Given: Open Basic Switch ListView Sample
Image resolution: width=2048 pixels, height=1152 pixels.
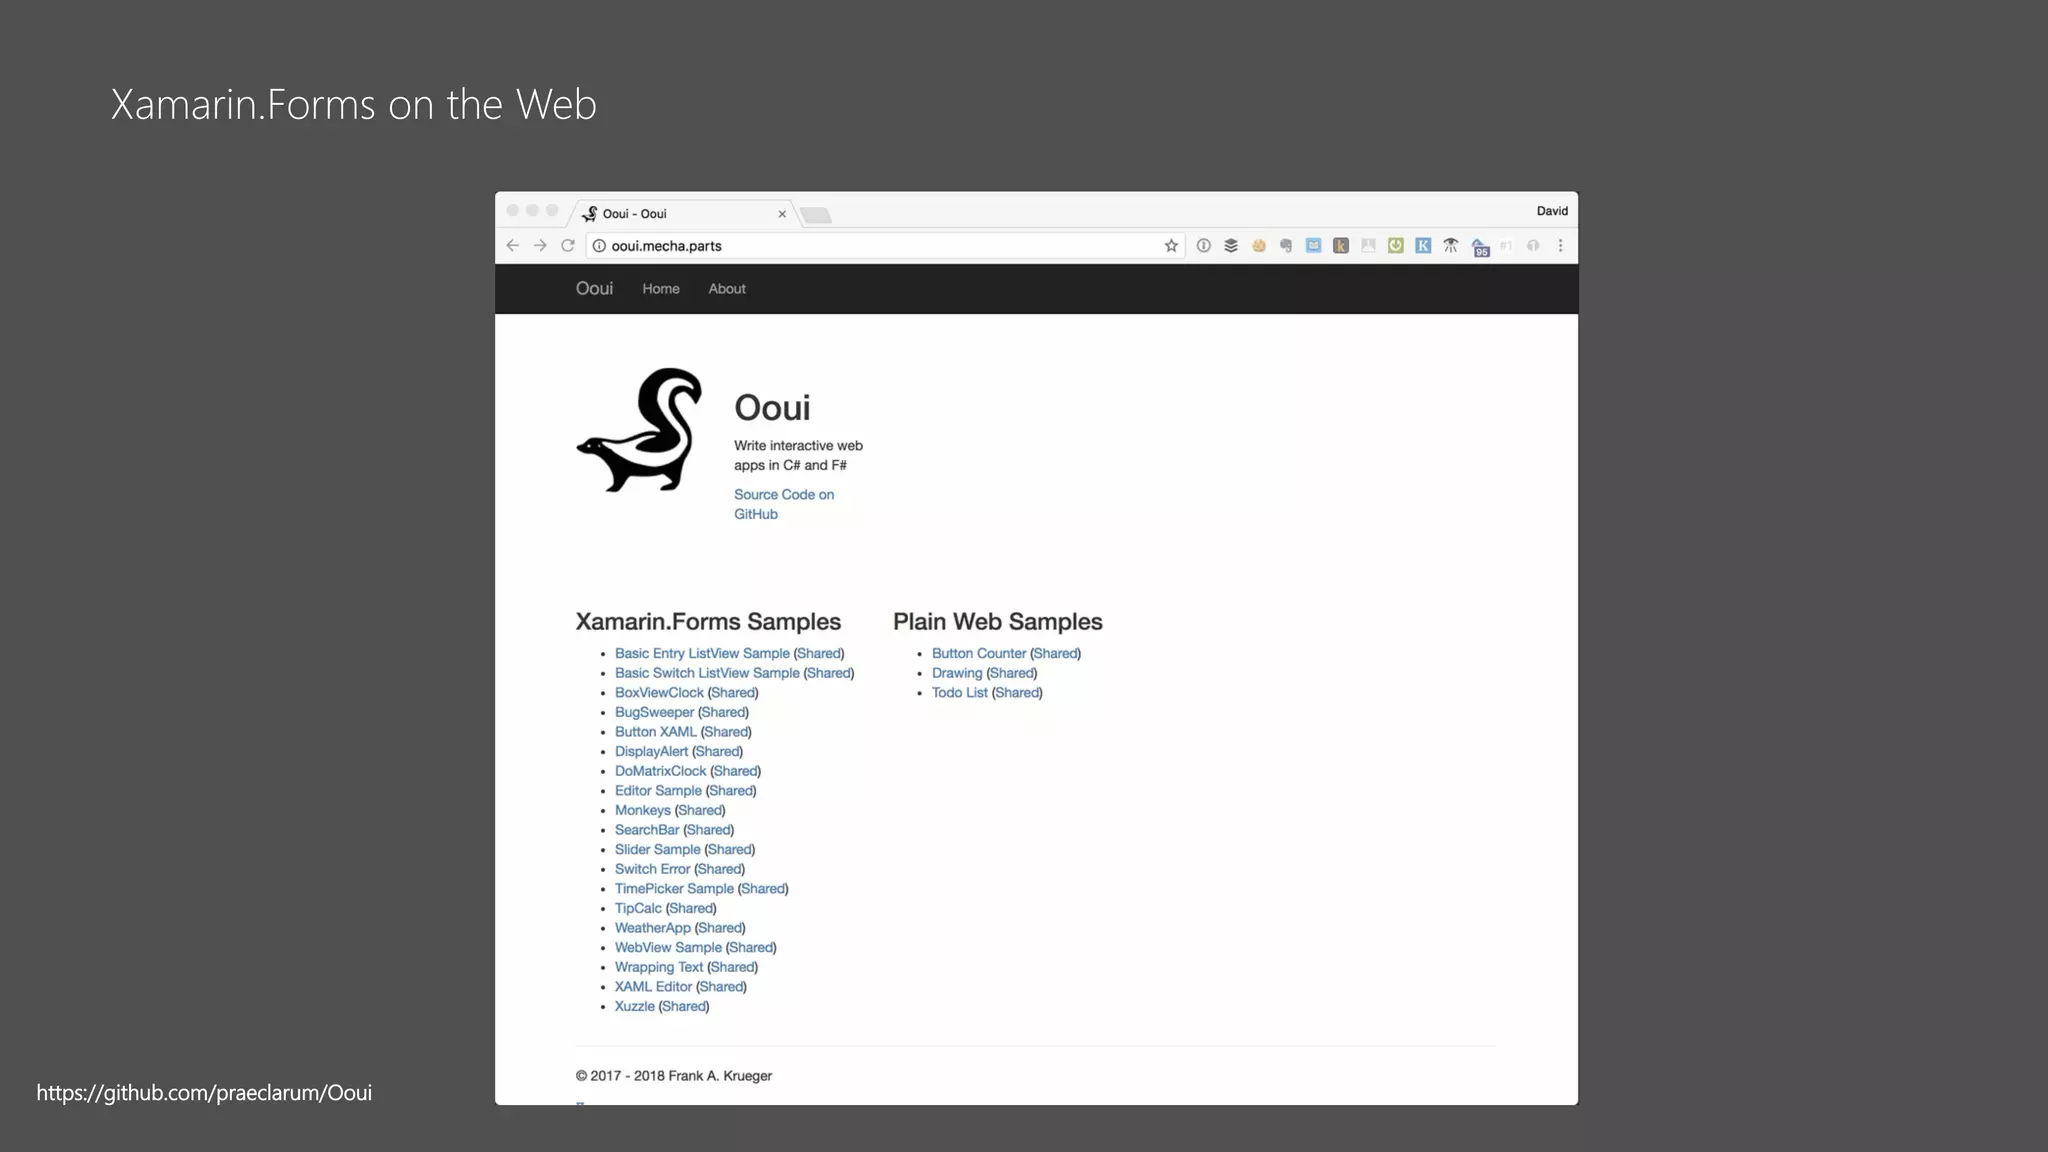Looking at the screenshot, I should coord(707,673).
